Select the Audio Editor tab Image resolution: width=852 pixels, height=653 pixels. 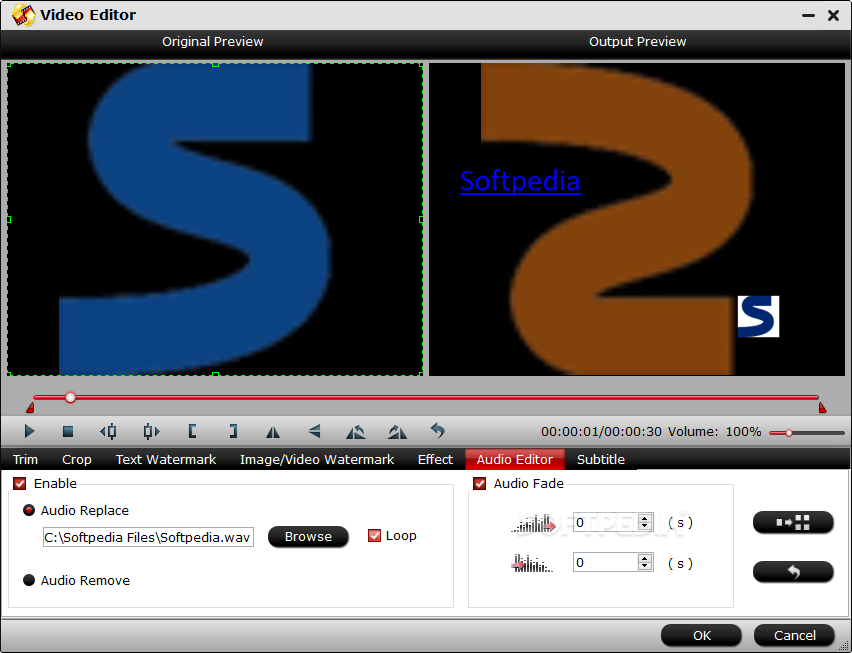pos(515,460)
